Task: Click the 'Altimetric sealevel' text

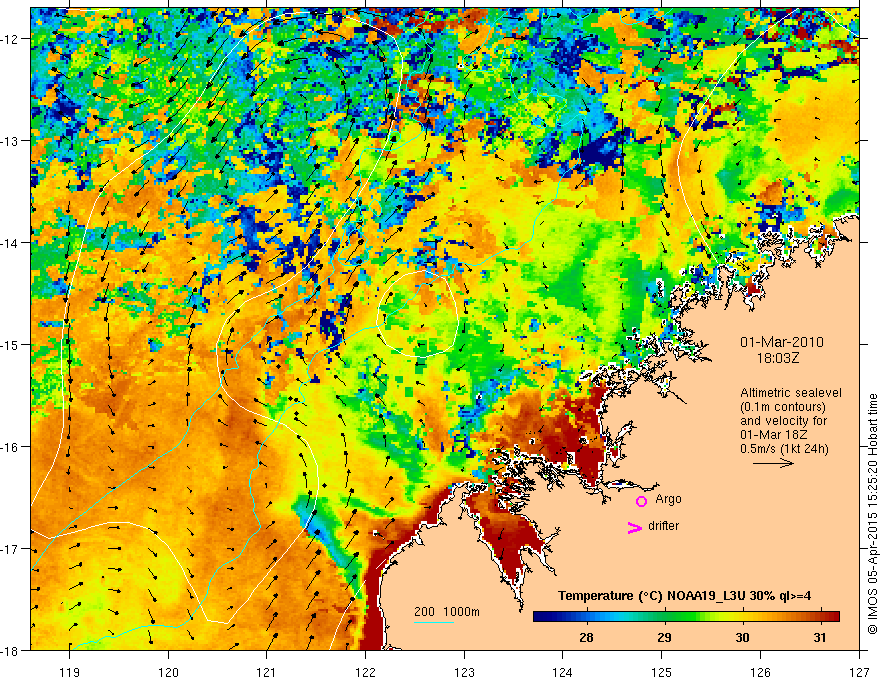Action: (x=791, y=393)
